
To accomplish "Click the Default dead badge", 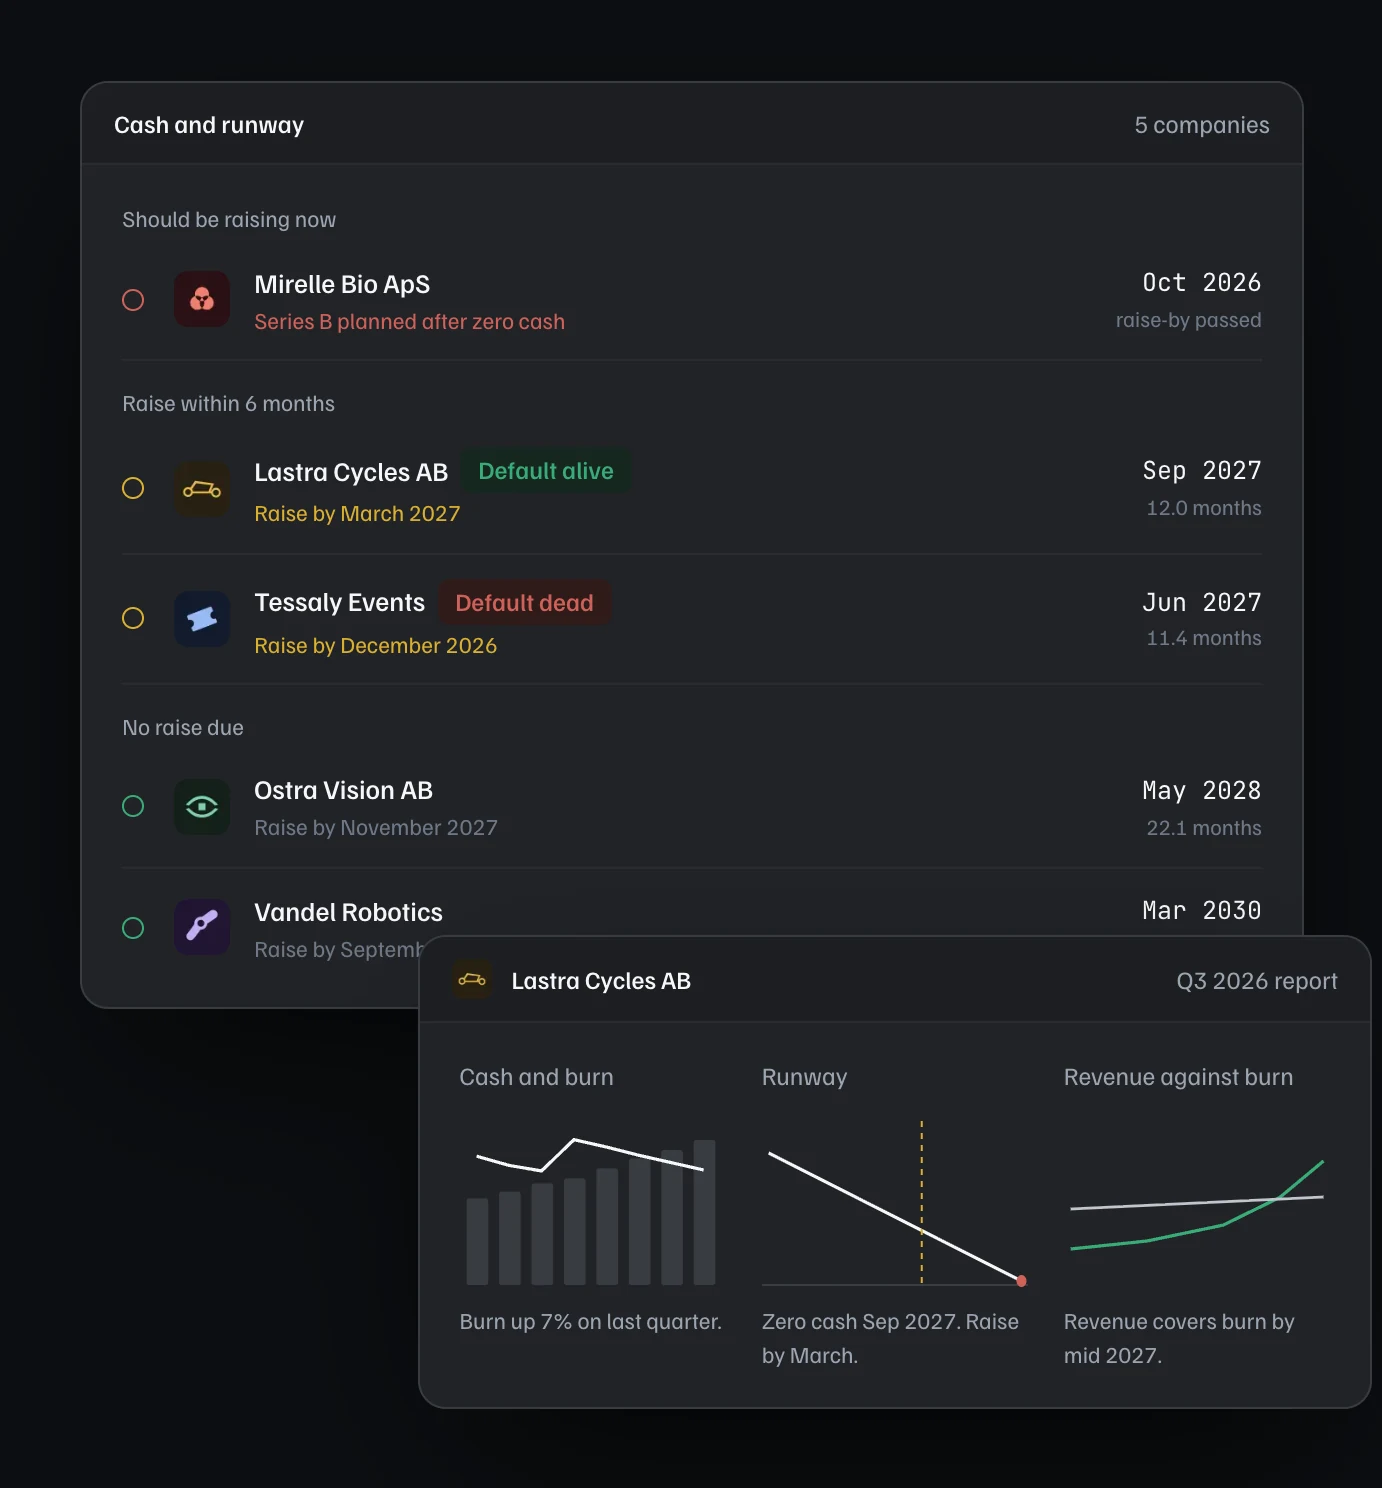I will coord(525,603).
